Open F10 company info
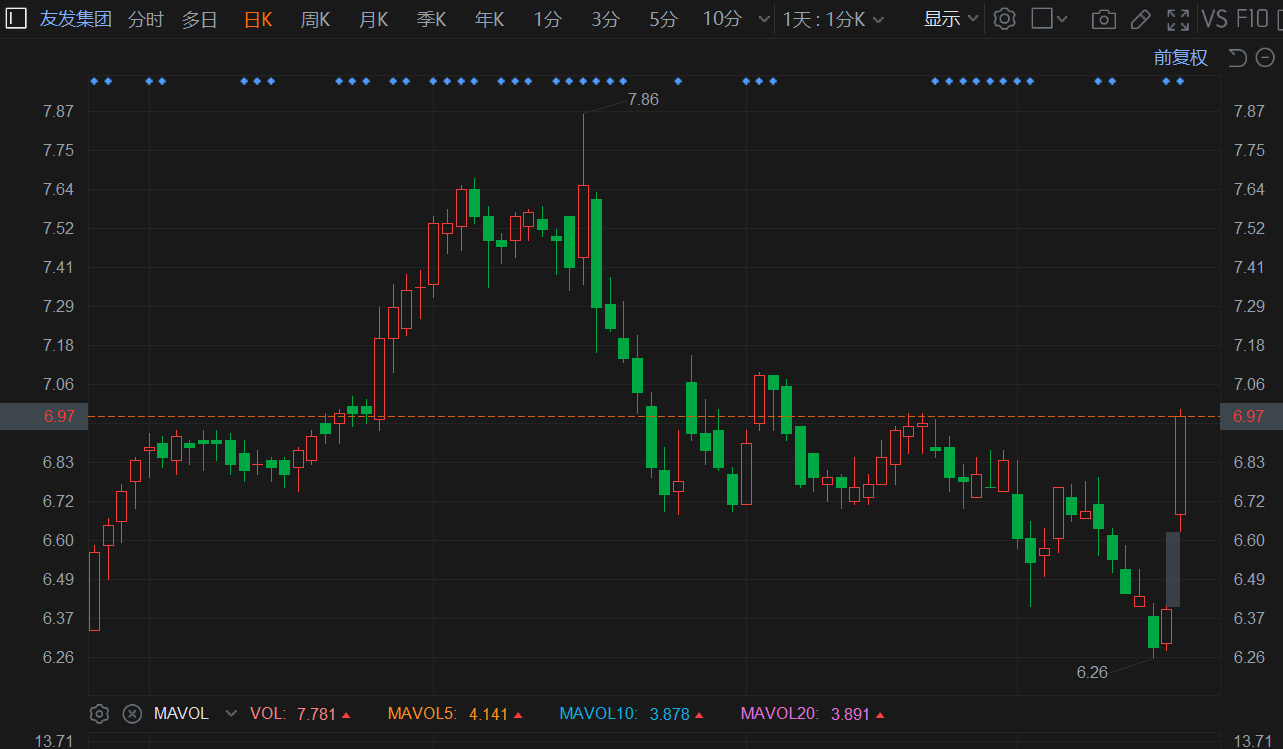The image size is (1283, 749). click(x=1253, y=19)
